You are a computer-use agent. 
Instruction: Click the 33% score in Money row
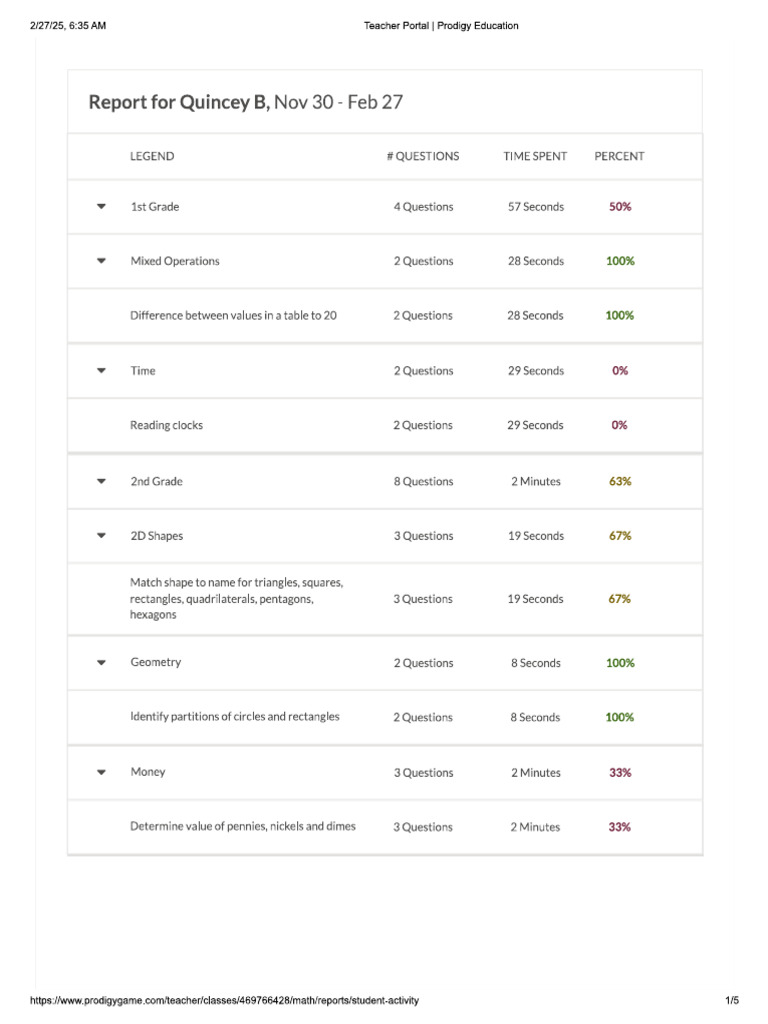(620, 773)
